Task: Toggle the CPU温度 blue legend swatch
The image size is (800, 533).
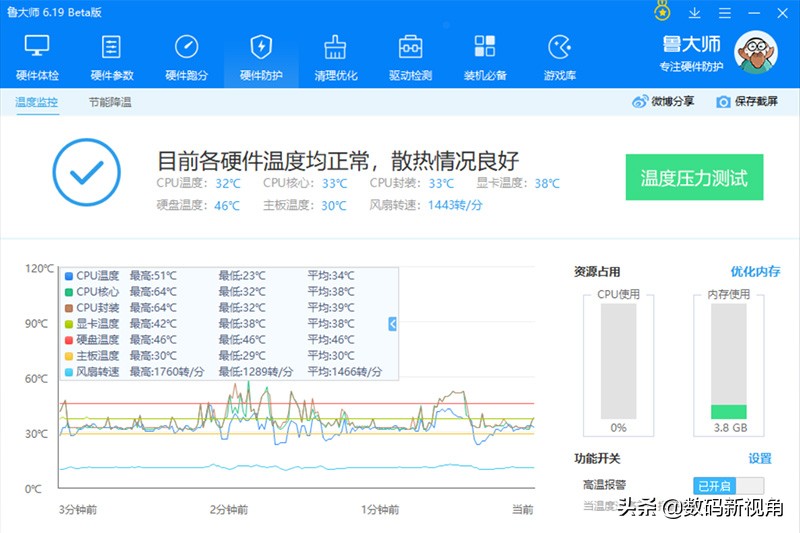Action: pos(68,276)
